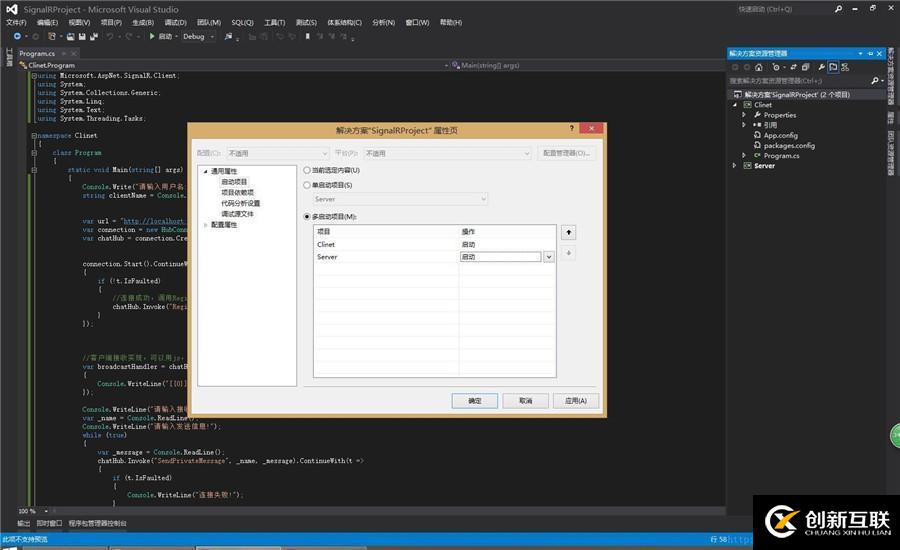
Task: Click the Solution Explorer home icon
Action: point(758,67)
